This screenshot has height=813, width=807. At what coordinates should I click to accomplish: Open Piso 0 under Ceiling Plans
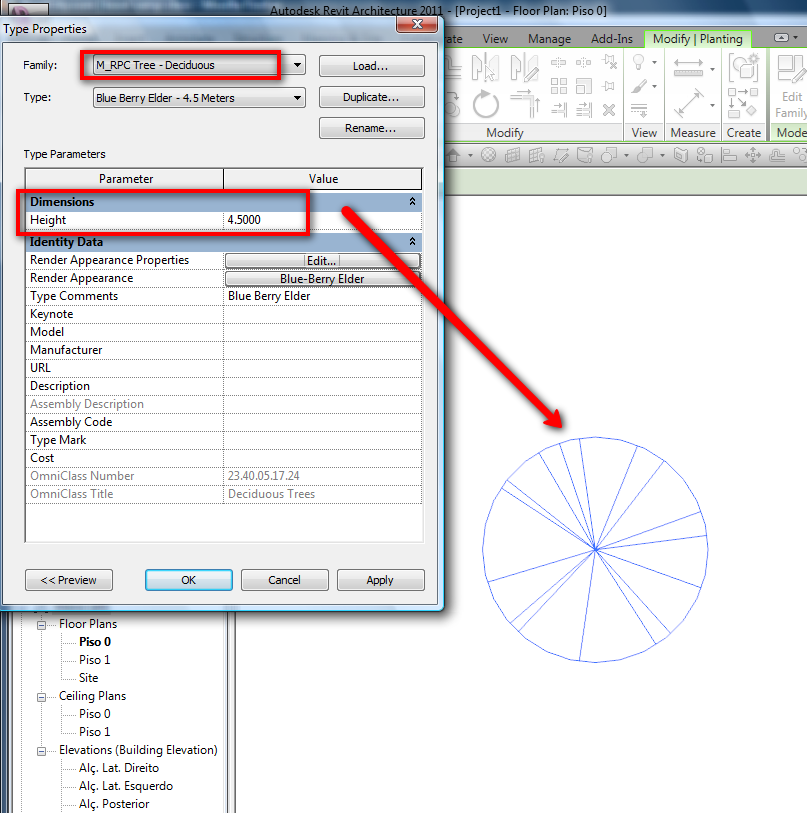(x=95, y=713)
